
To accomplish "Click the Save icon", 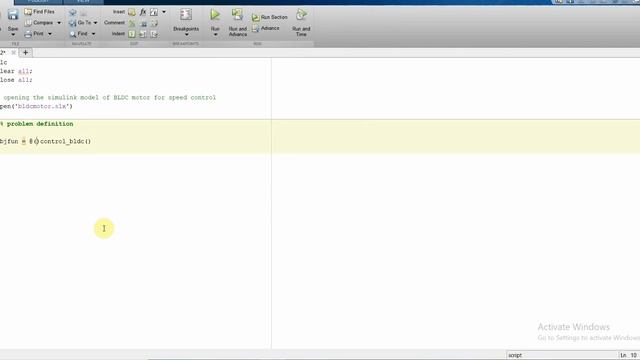I will pos(13,15).
